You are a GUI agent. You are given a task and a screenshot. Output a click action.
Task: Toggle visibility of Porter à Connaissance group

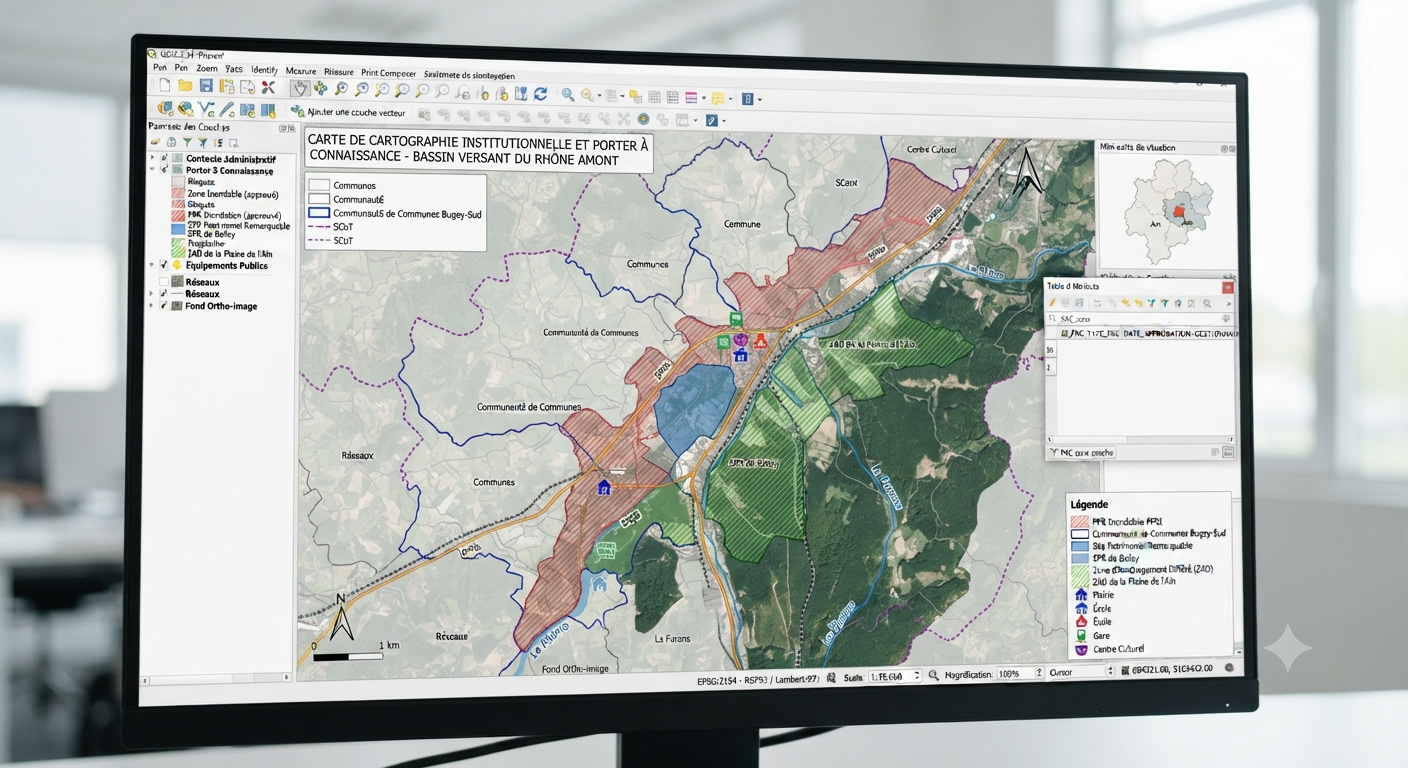pyautogui.click(x=164, y=170)
